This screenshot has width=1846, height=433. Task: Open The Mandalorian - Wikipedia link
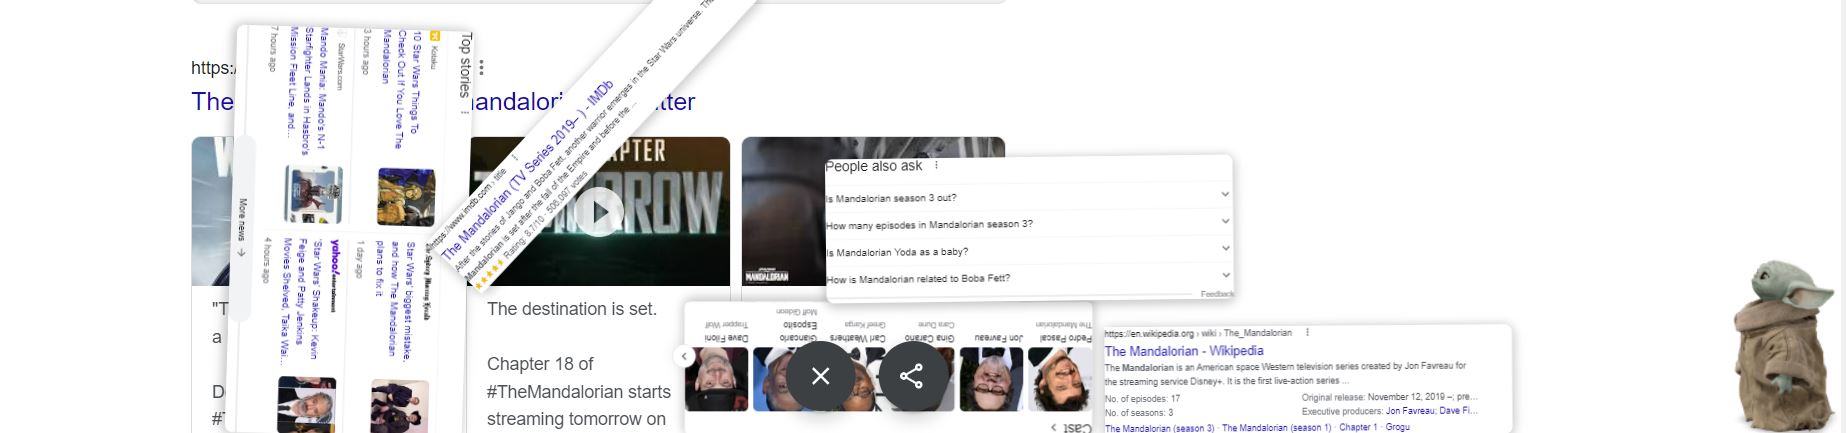point(1183,351)
